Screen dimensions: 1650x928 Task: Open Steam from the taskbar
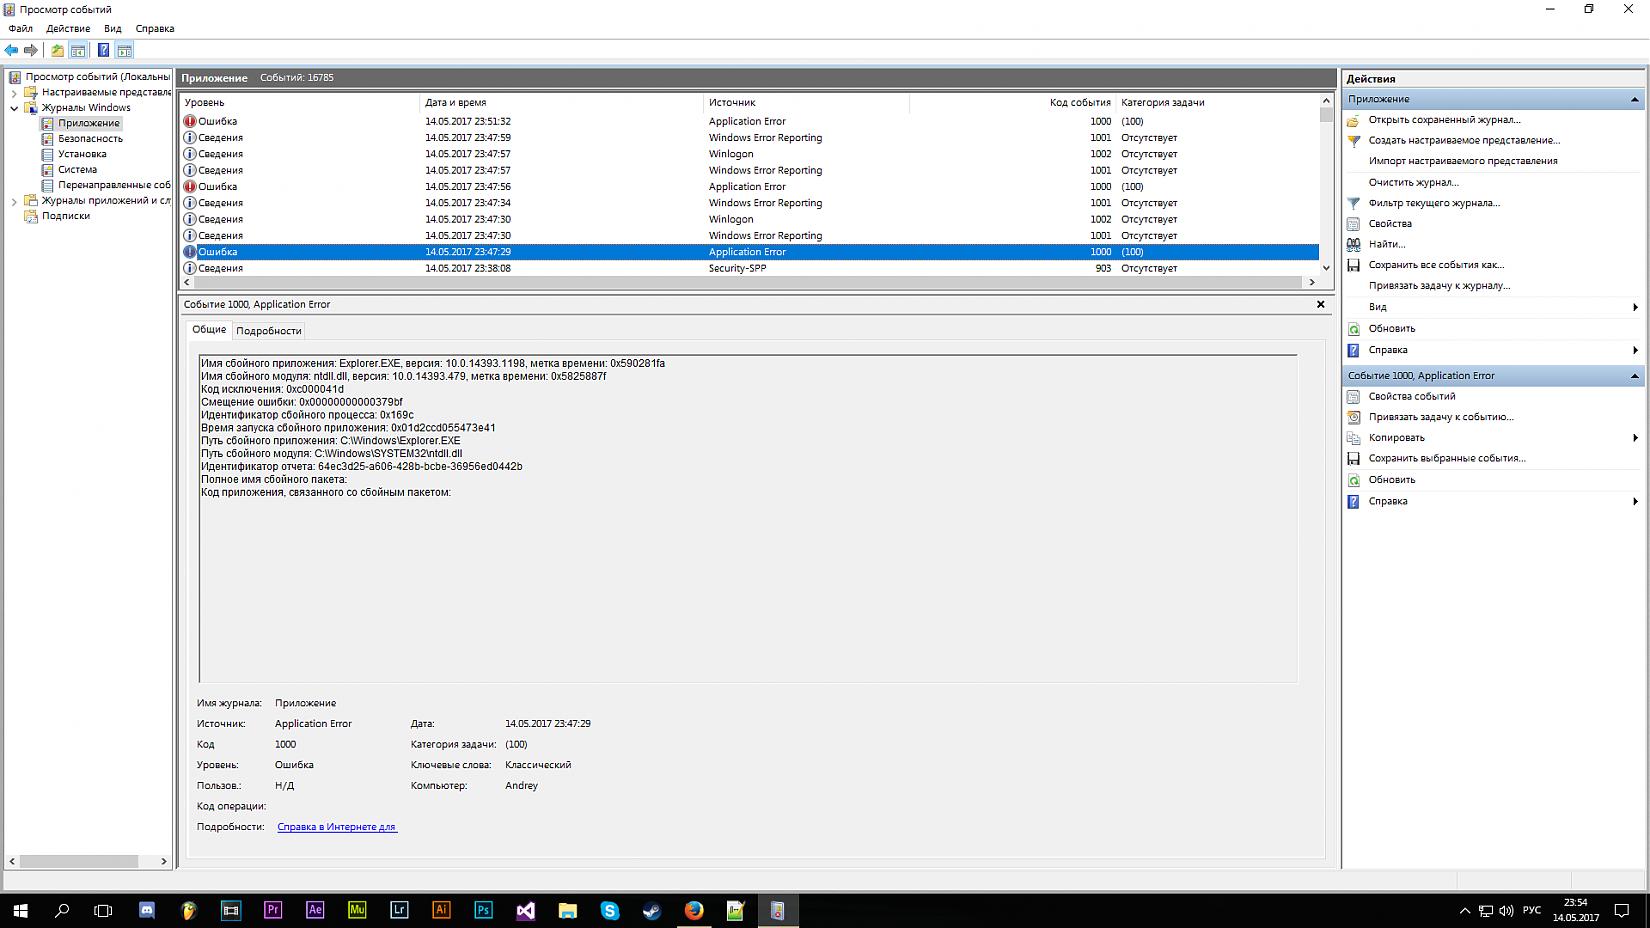pos(652,910)
